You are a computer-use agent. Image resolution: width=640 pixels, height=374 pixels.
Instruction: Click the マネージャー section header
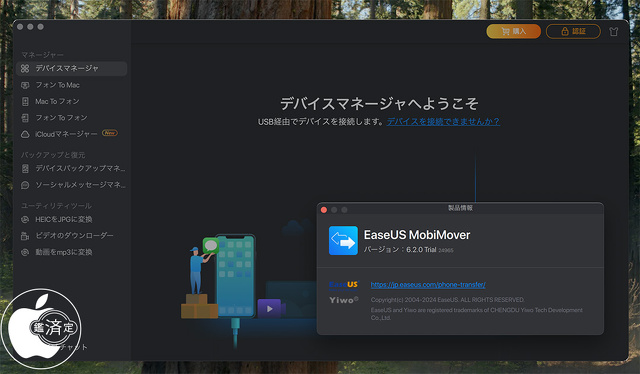(x=42, y=55)
